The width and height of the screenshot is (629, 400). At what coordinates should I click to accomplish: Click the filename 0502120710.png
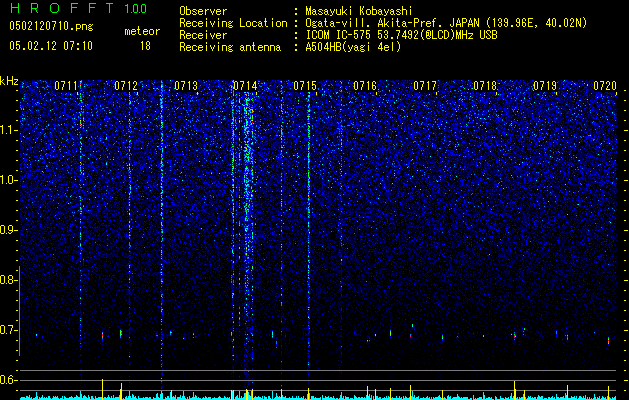(51, 26)
